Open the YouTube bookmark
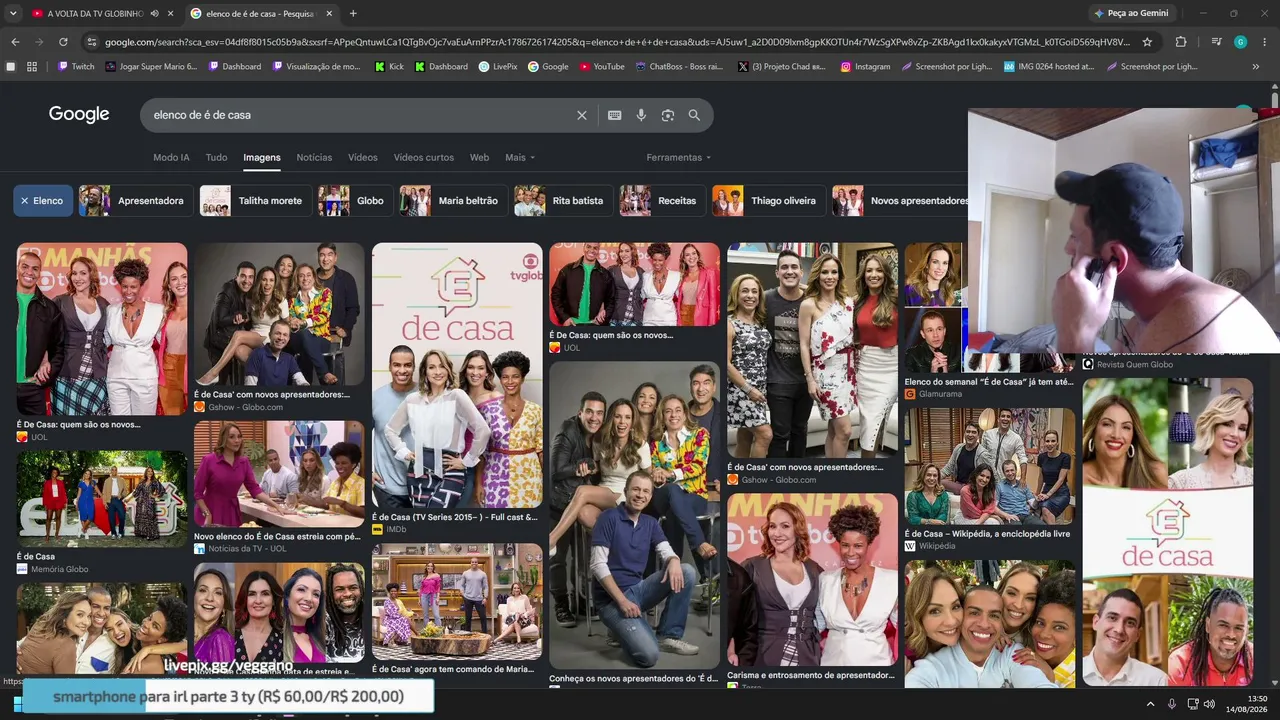 click(x=602, y=67)
